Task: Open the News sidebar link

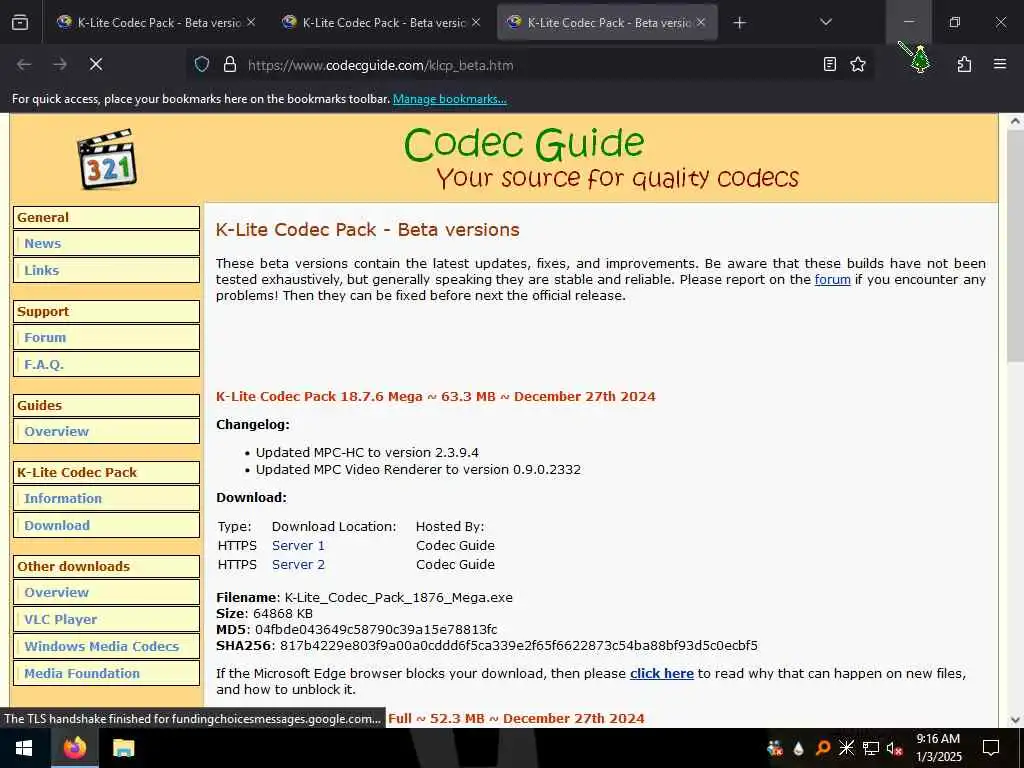Action: (x=42, y=244)
